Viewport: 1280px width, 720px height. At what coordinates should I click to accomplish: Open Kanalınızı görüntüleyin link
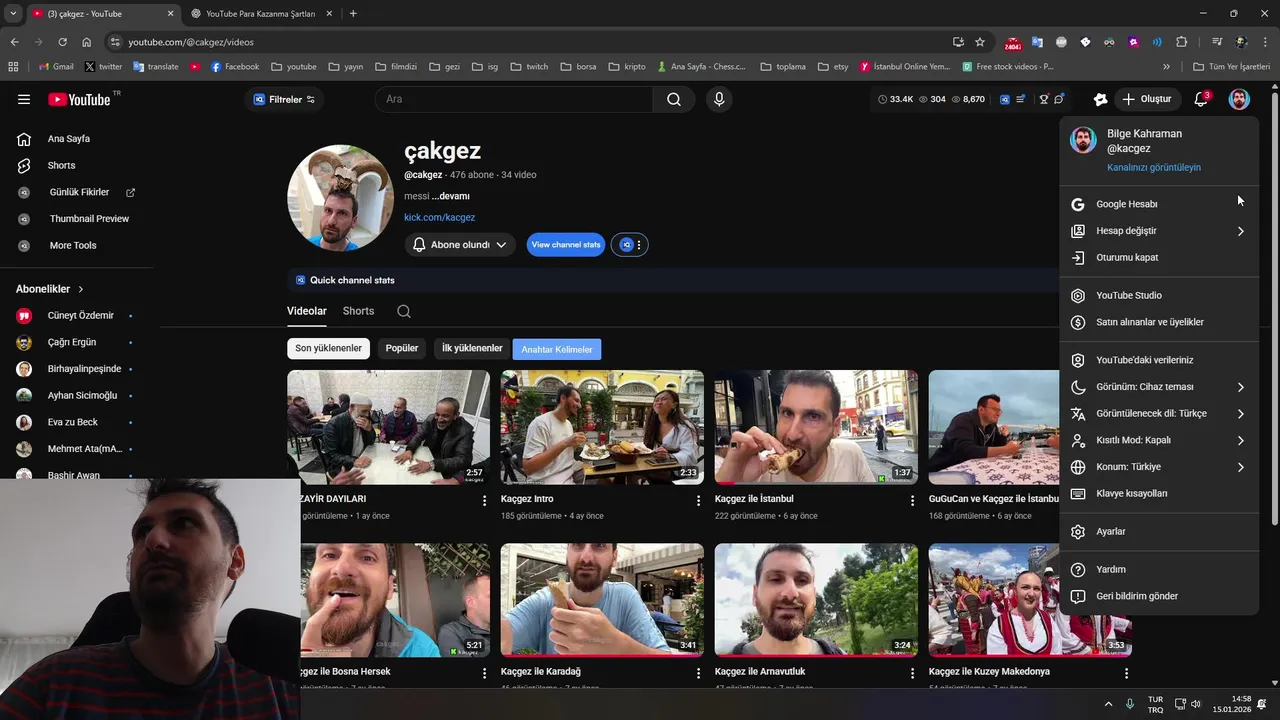point(1154,167)
